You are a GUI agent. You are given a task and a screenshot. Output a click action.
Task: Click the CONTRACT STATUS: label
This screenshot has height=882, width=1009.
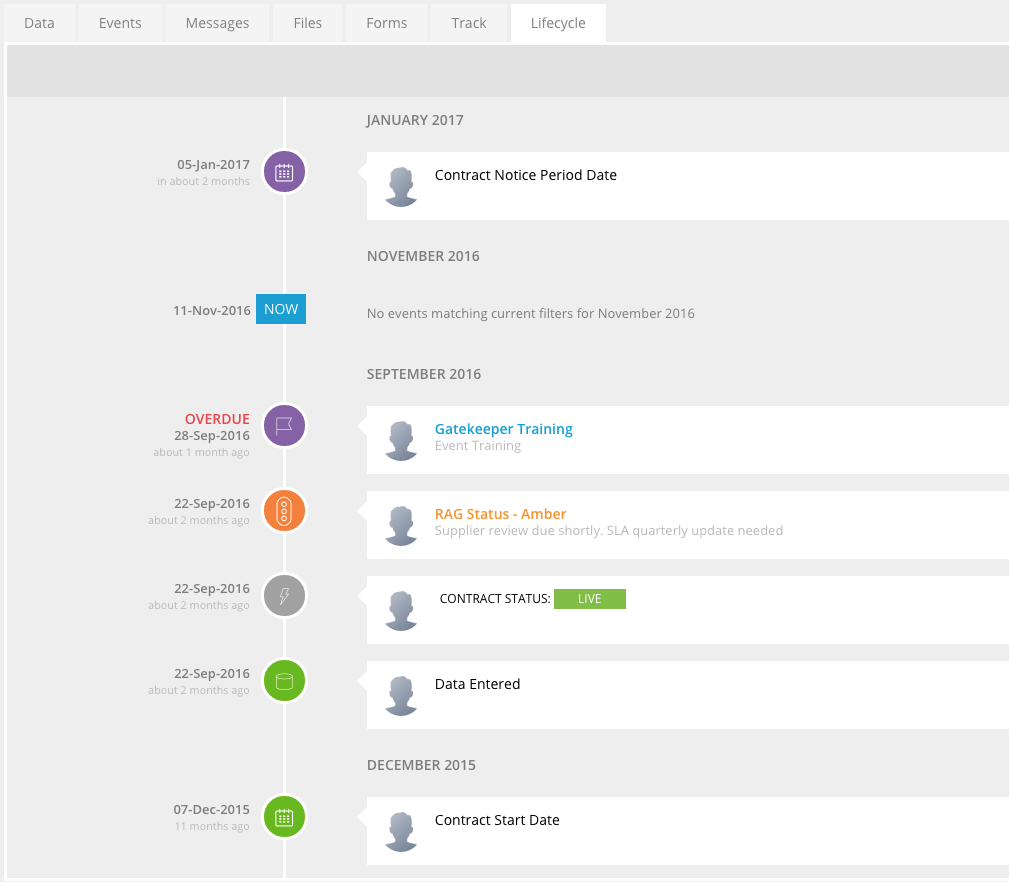click(495, 599)
